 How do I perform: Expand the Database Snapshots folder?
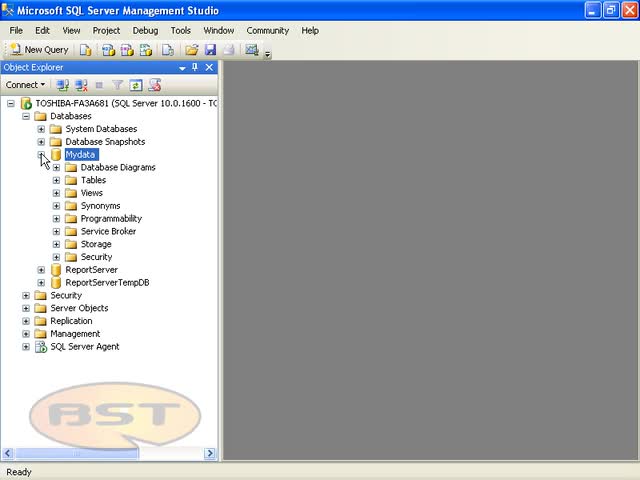click(x=41, y=142)
